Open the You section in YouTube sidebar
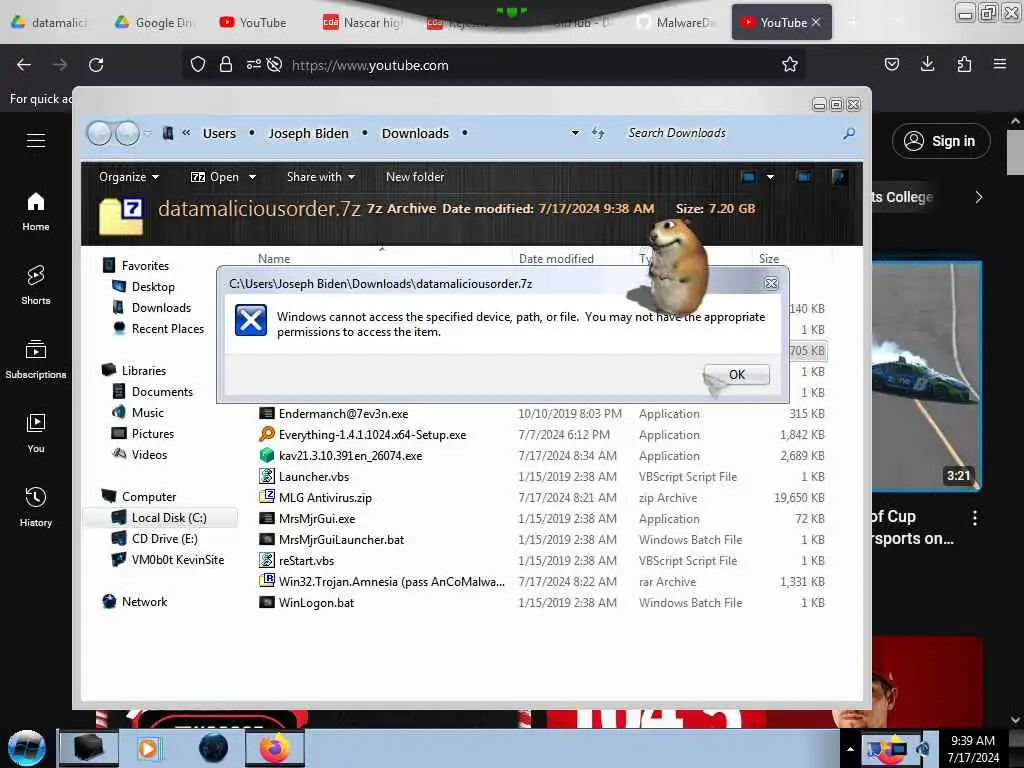Viewport: 1024px width, 768px height. click(36, 433)
